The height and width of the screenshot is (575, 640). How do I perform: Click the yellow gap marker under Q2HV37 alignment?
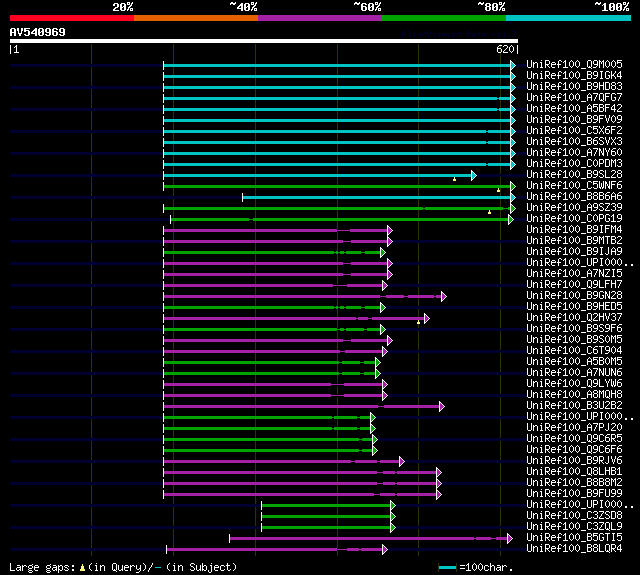tap(418, 322)
